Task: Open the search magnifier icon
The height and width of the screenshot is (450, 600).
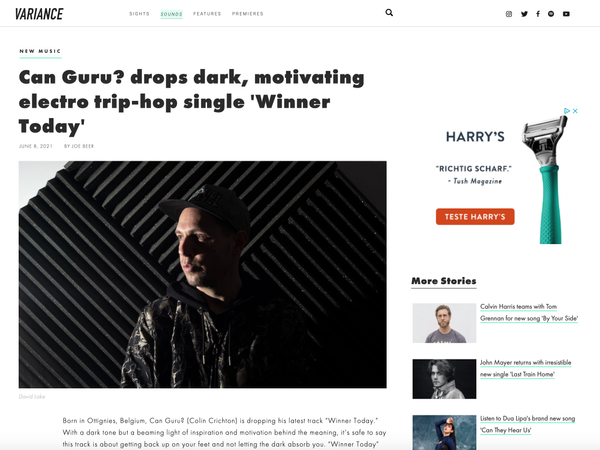Action: [x=389, y=13]
